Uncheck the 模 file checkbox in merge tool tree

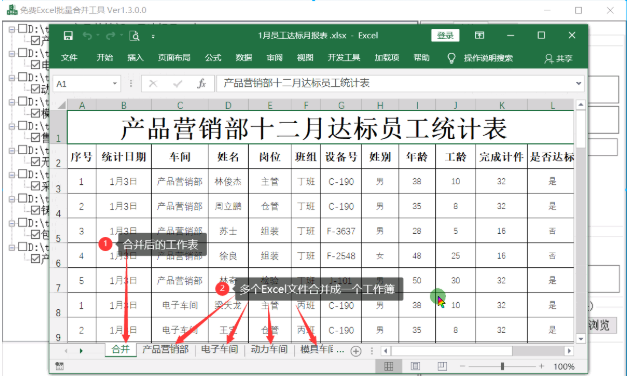[35, 113]
